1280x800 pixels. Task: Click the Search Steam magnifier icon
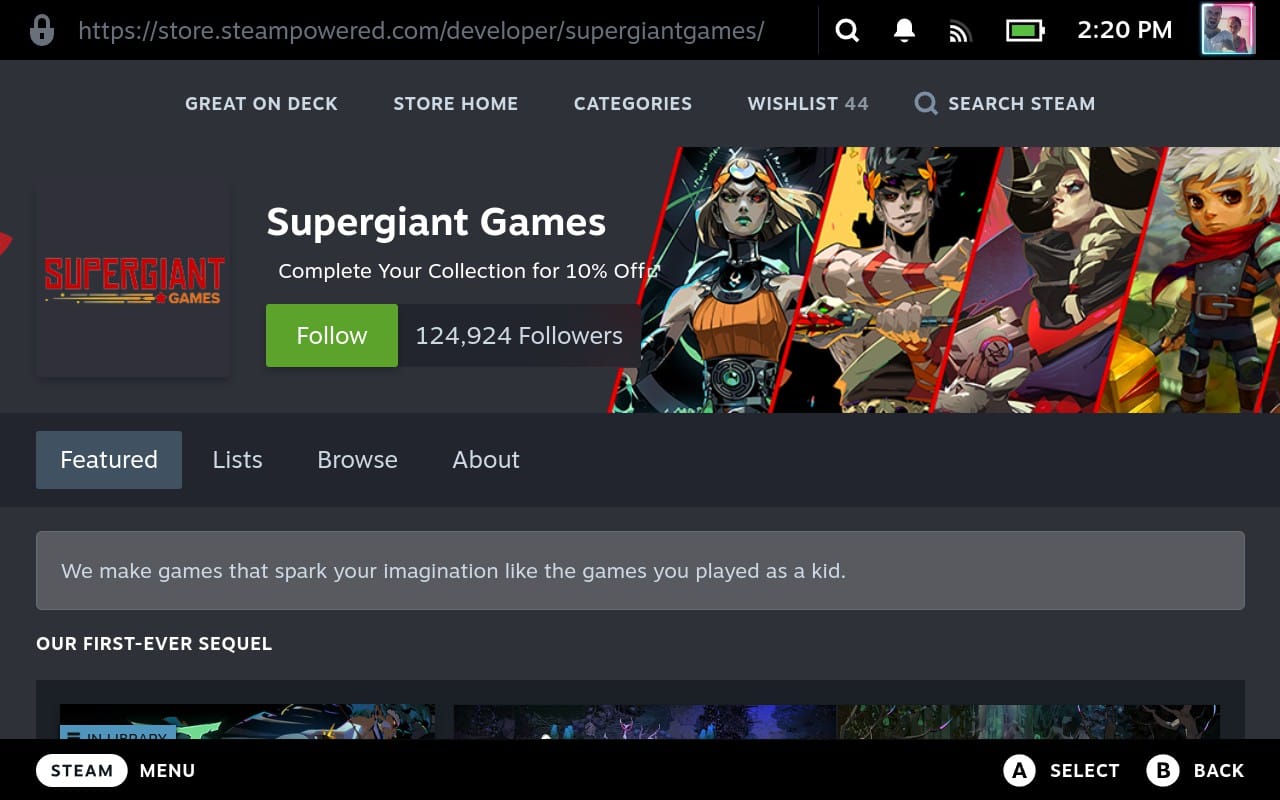coord(926,103)
